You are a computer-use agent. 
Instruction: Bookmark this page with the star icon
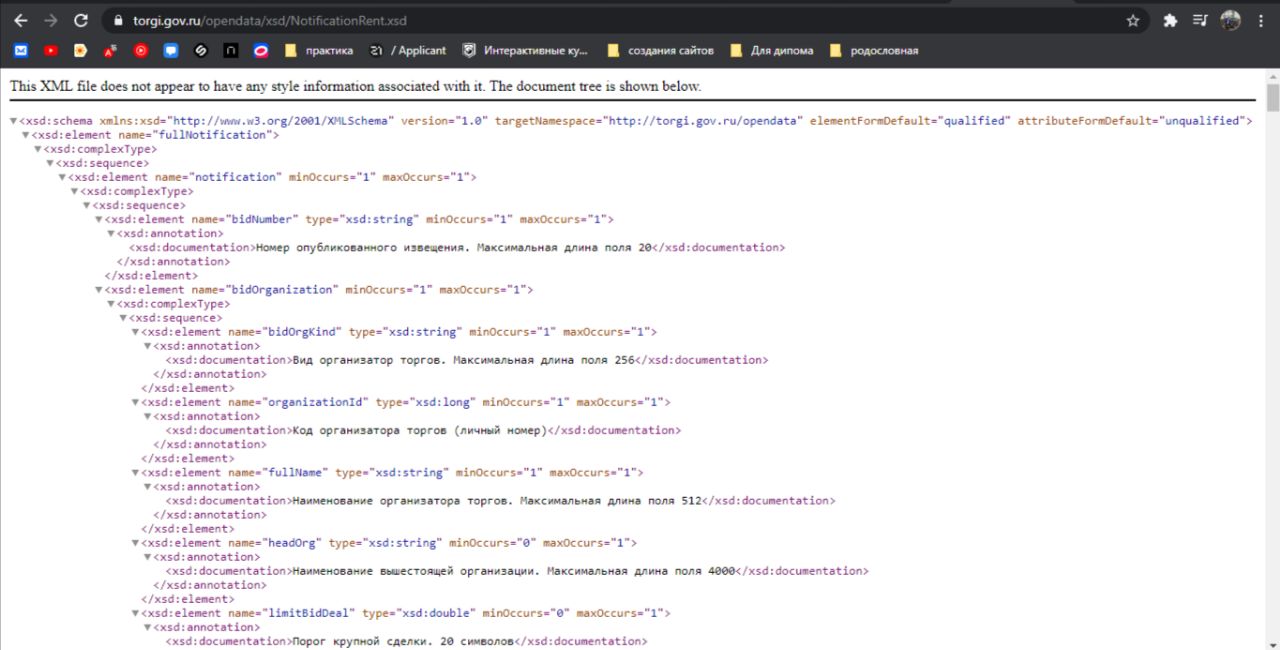[x=1133, y=20]
